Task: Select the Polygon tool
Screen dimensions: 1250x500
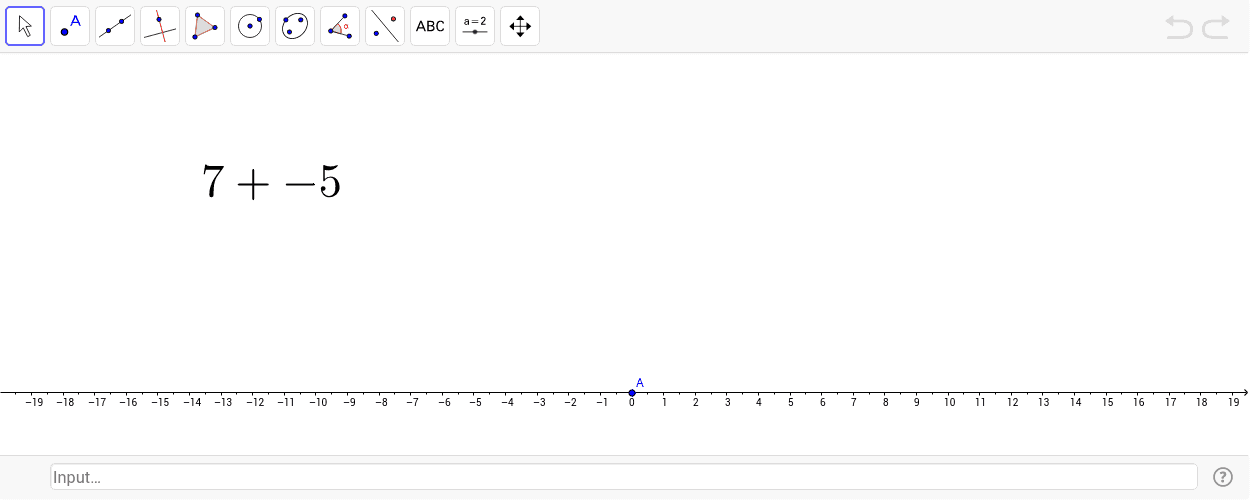Action: (205, 26)
